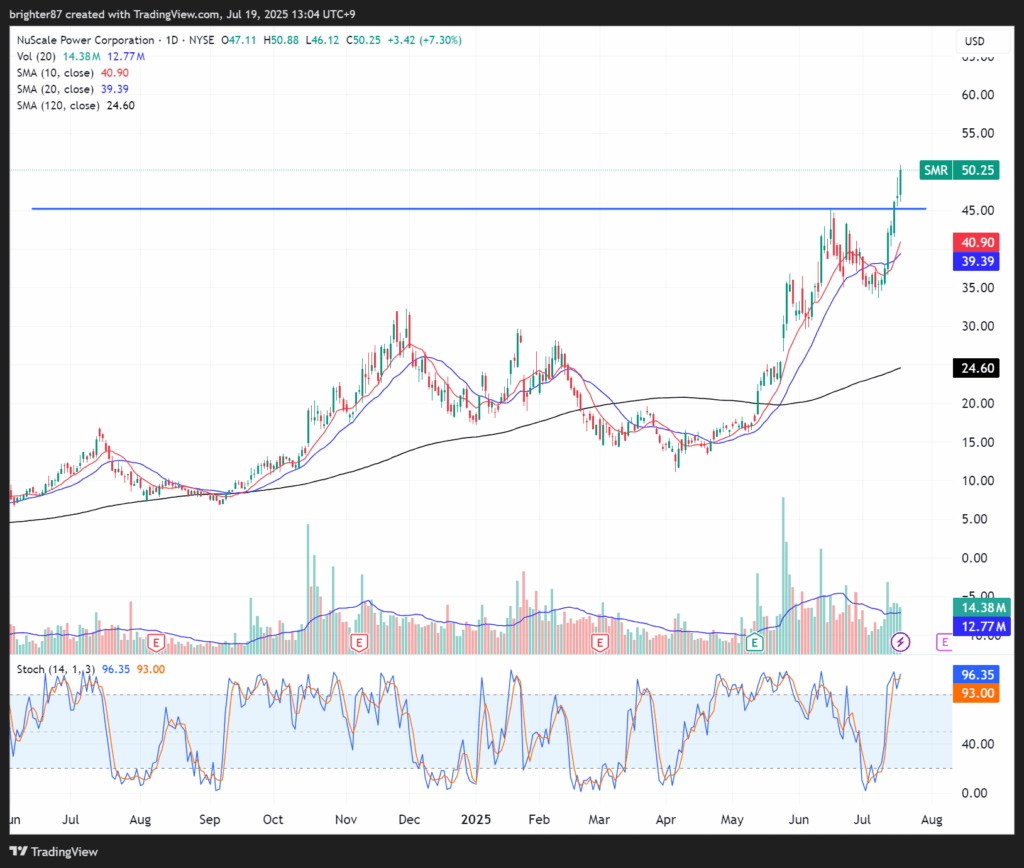The image size is (1024, 868).
Task: Click the Oct label on time axis
Action: (273, 819)
